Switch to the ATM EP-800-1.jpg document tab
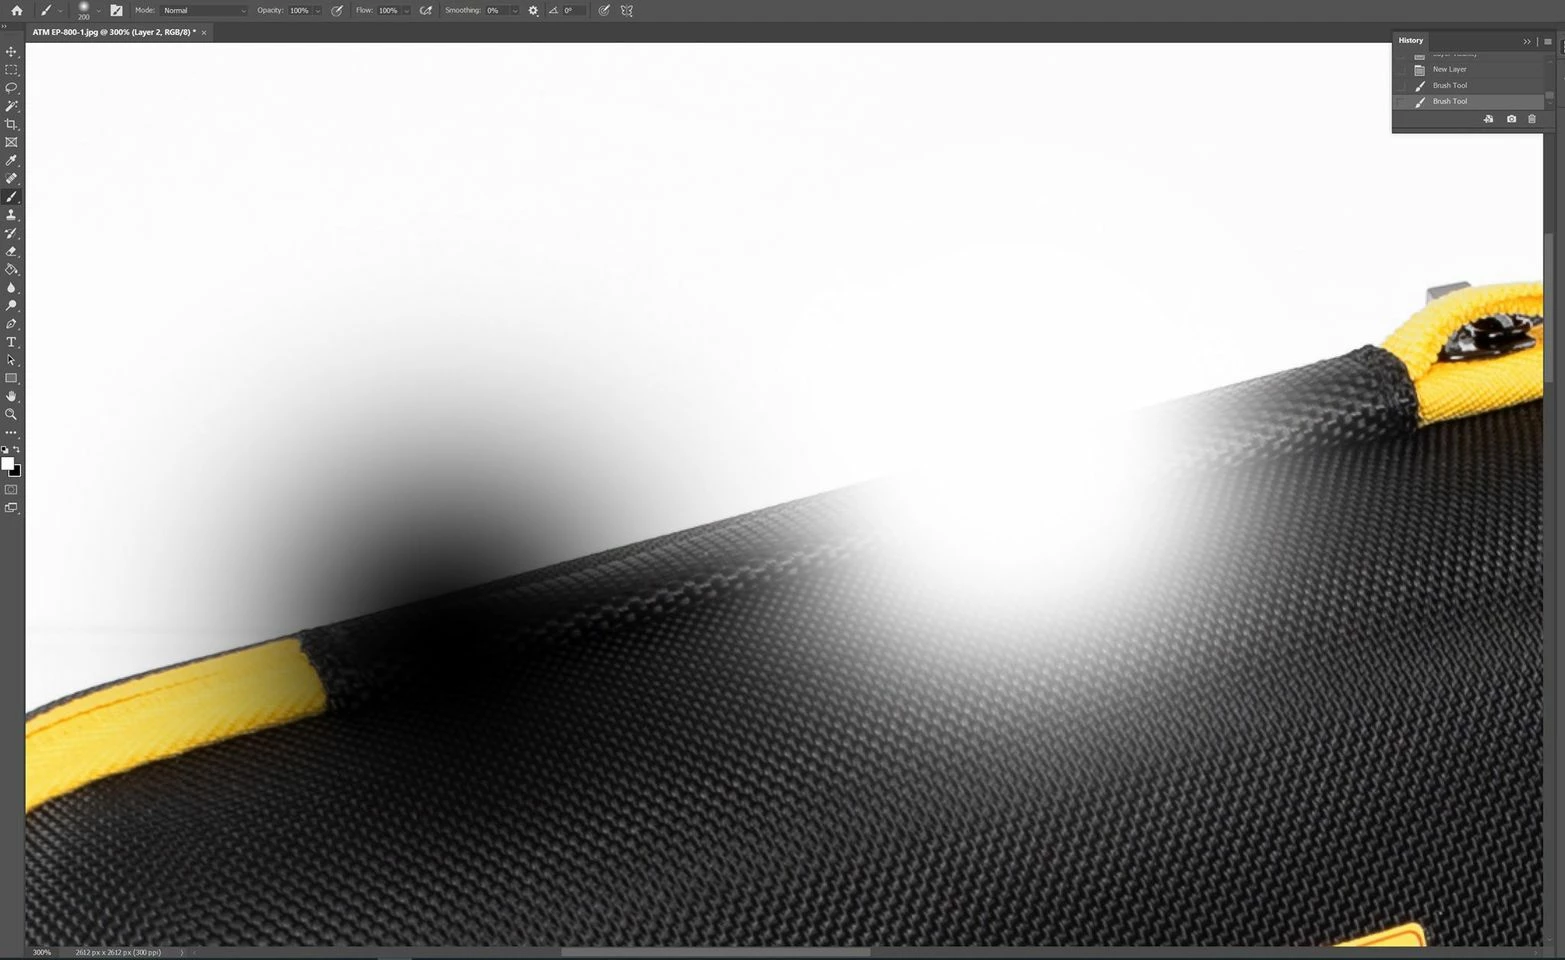Viewport: 1565px width, 960px height. point(113,32)
